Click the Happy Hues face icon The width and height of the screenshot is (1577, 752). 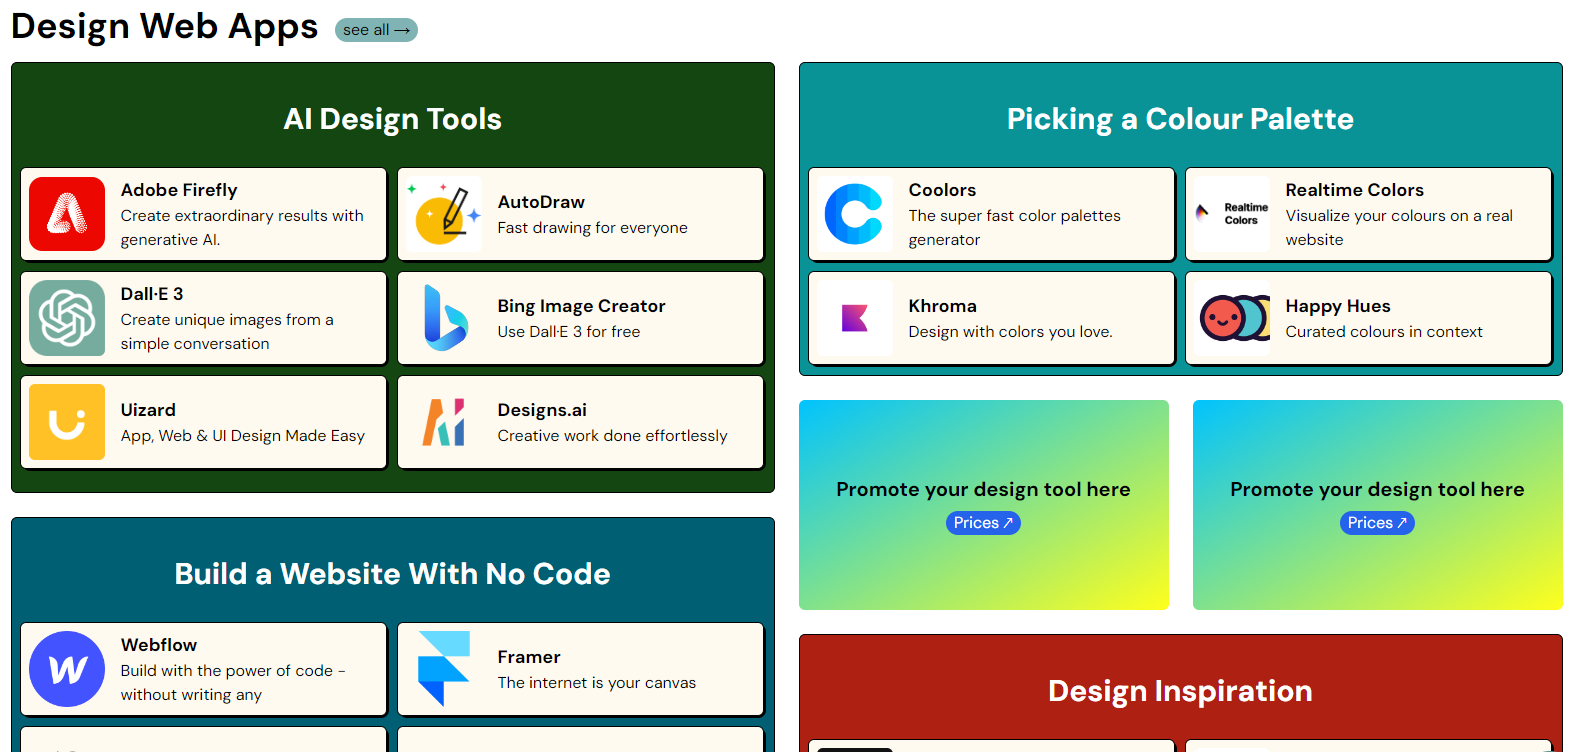coord(1232,318)
